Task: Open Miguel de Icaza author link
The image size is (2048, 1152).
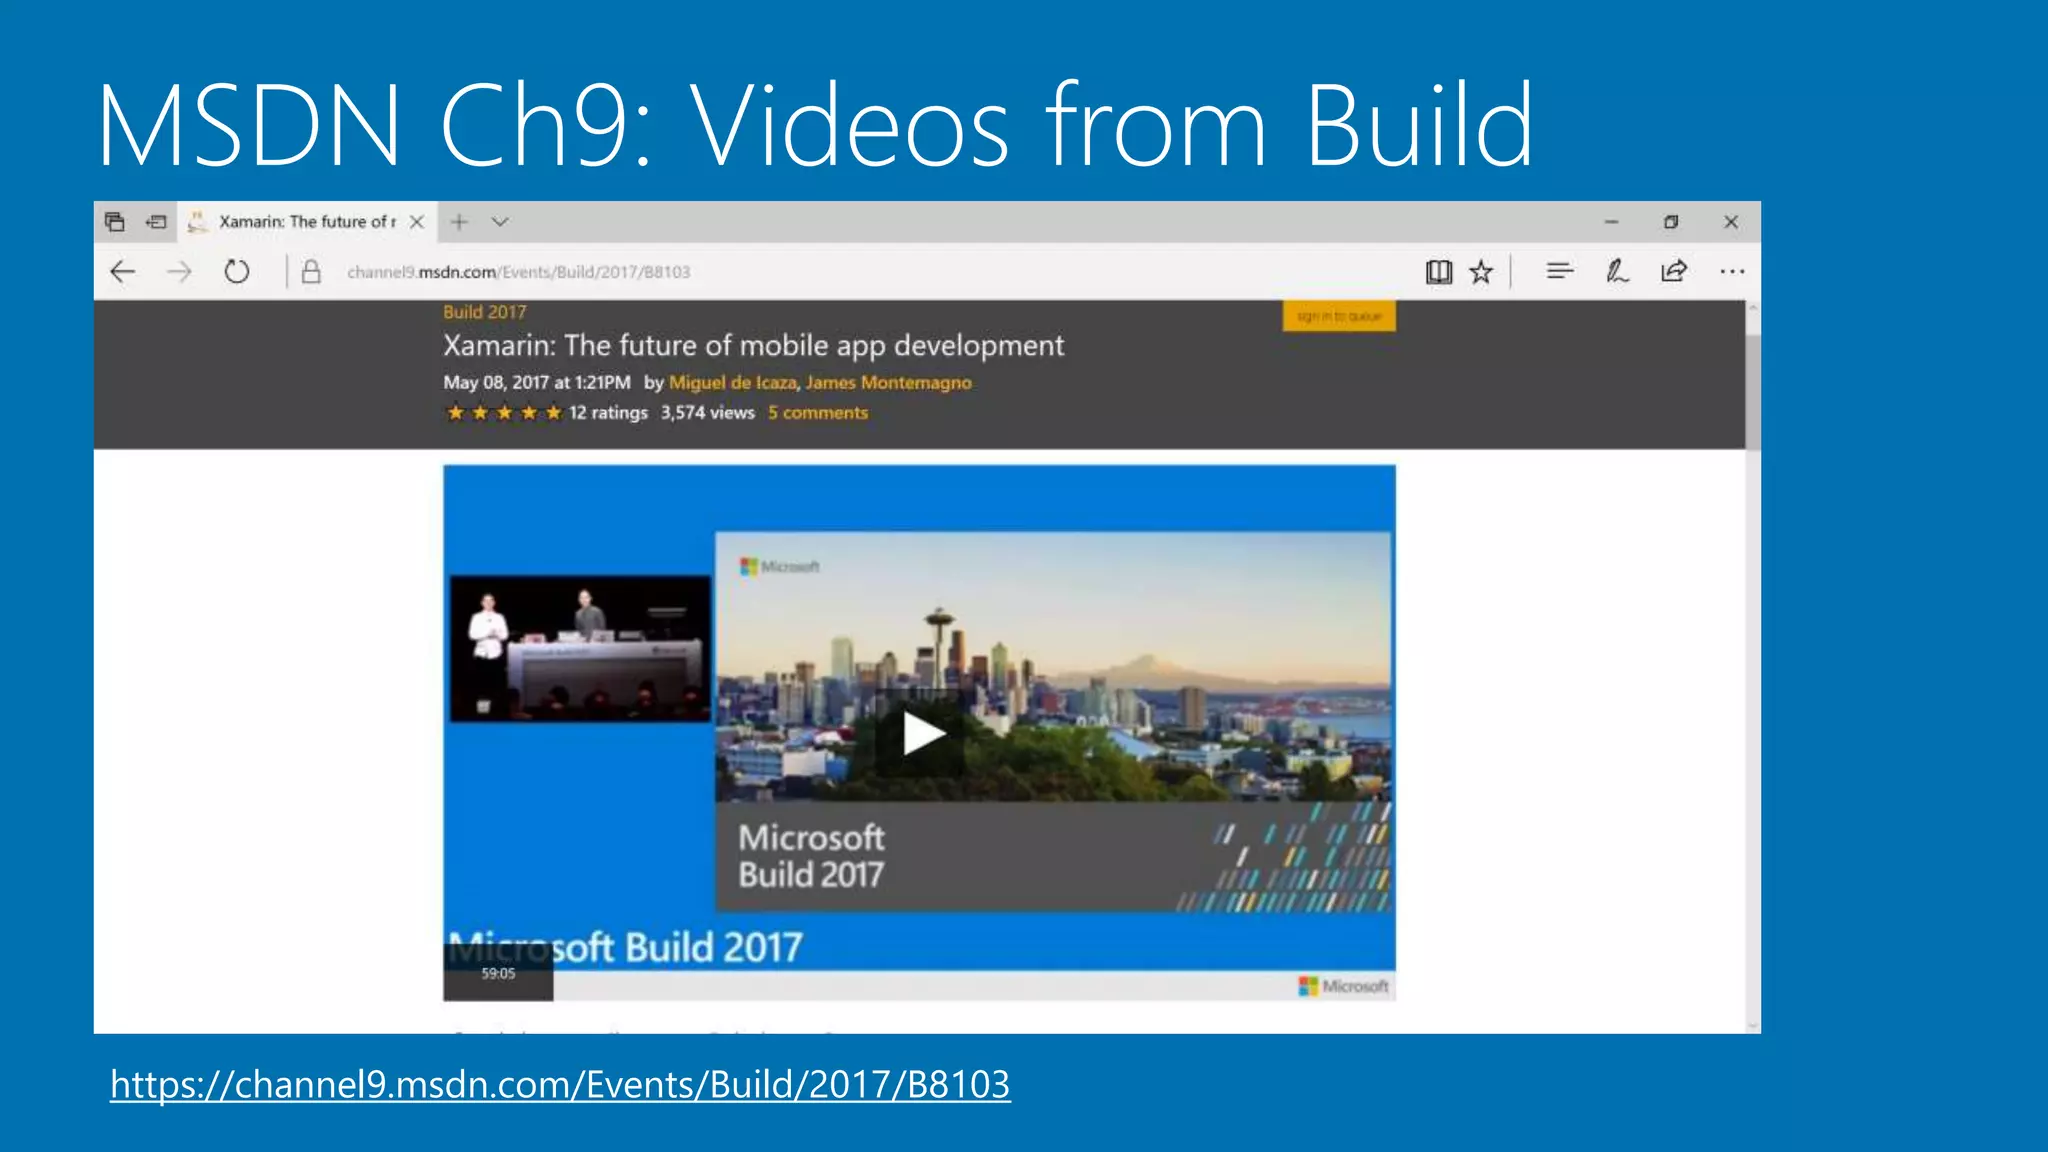Action: coord(733,383)
